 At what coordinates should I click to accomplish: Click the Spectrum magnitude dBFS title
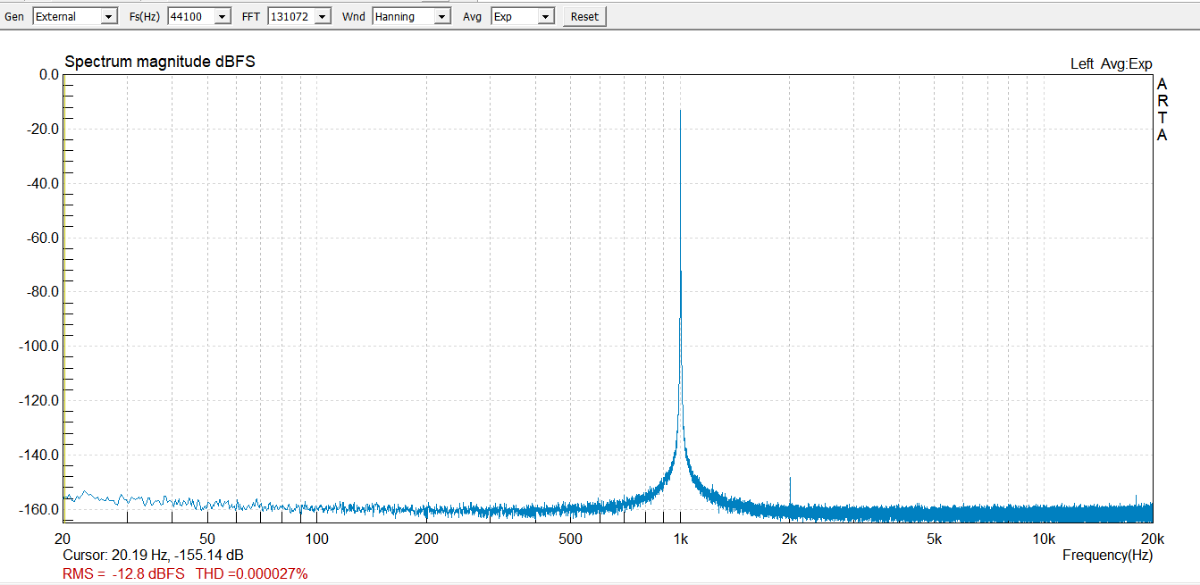tap(158, 61)
